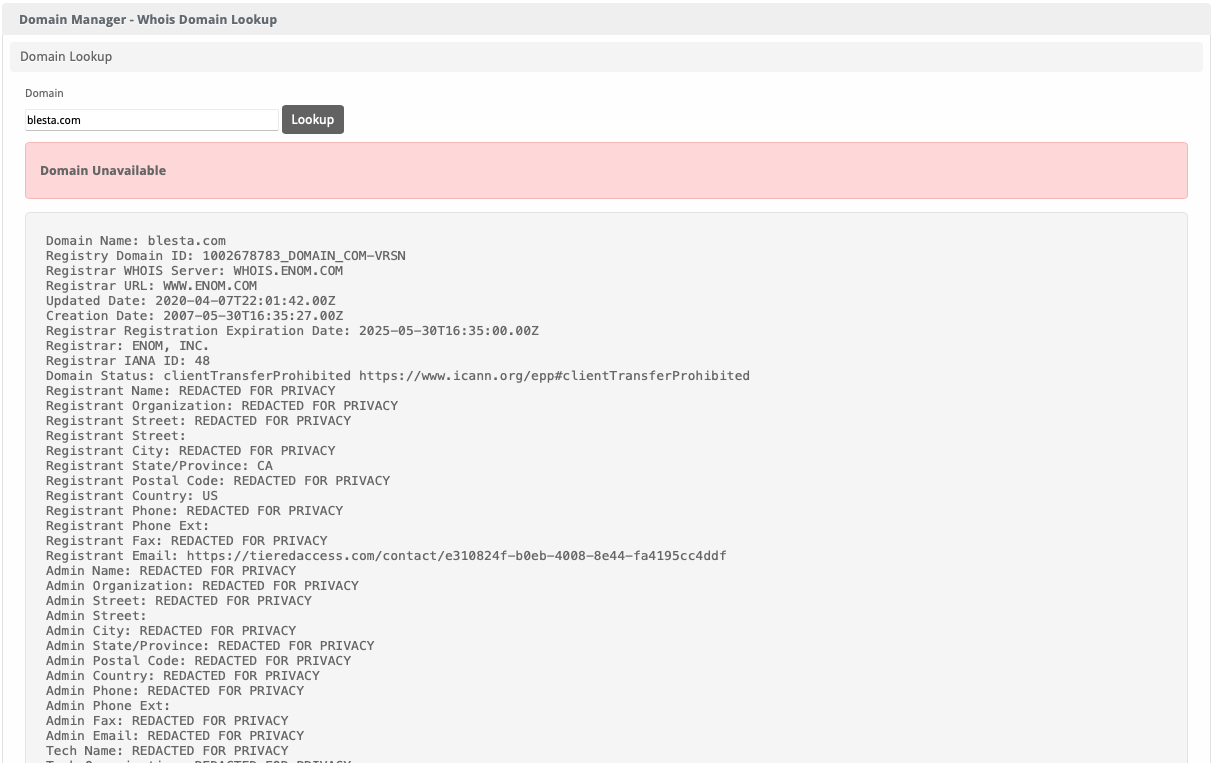Viewport: 1214px width, 763px height.
Task: Click the Domain Manager - Whois Domain Lookup title
Action: tap(148, 19)
